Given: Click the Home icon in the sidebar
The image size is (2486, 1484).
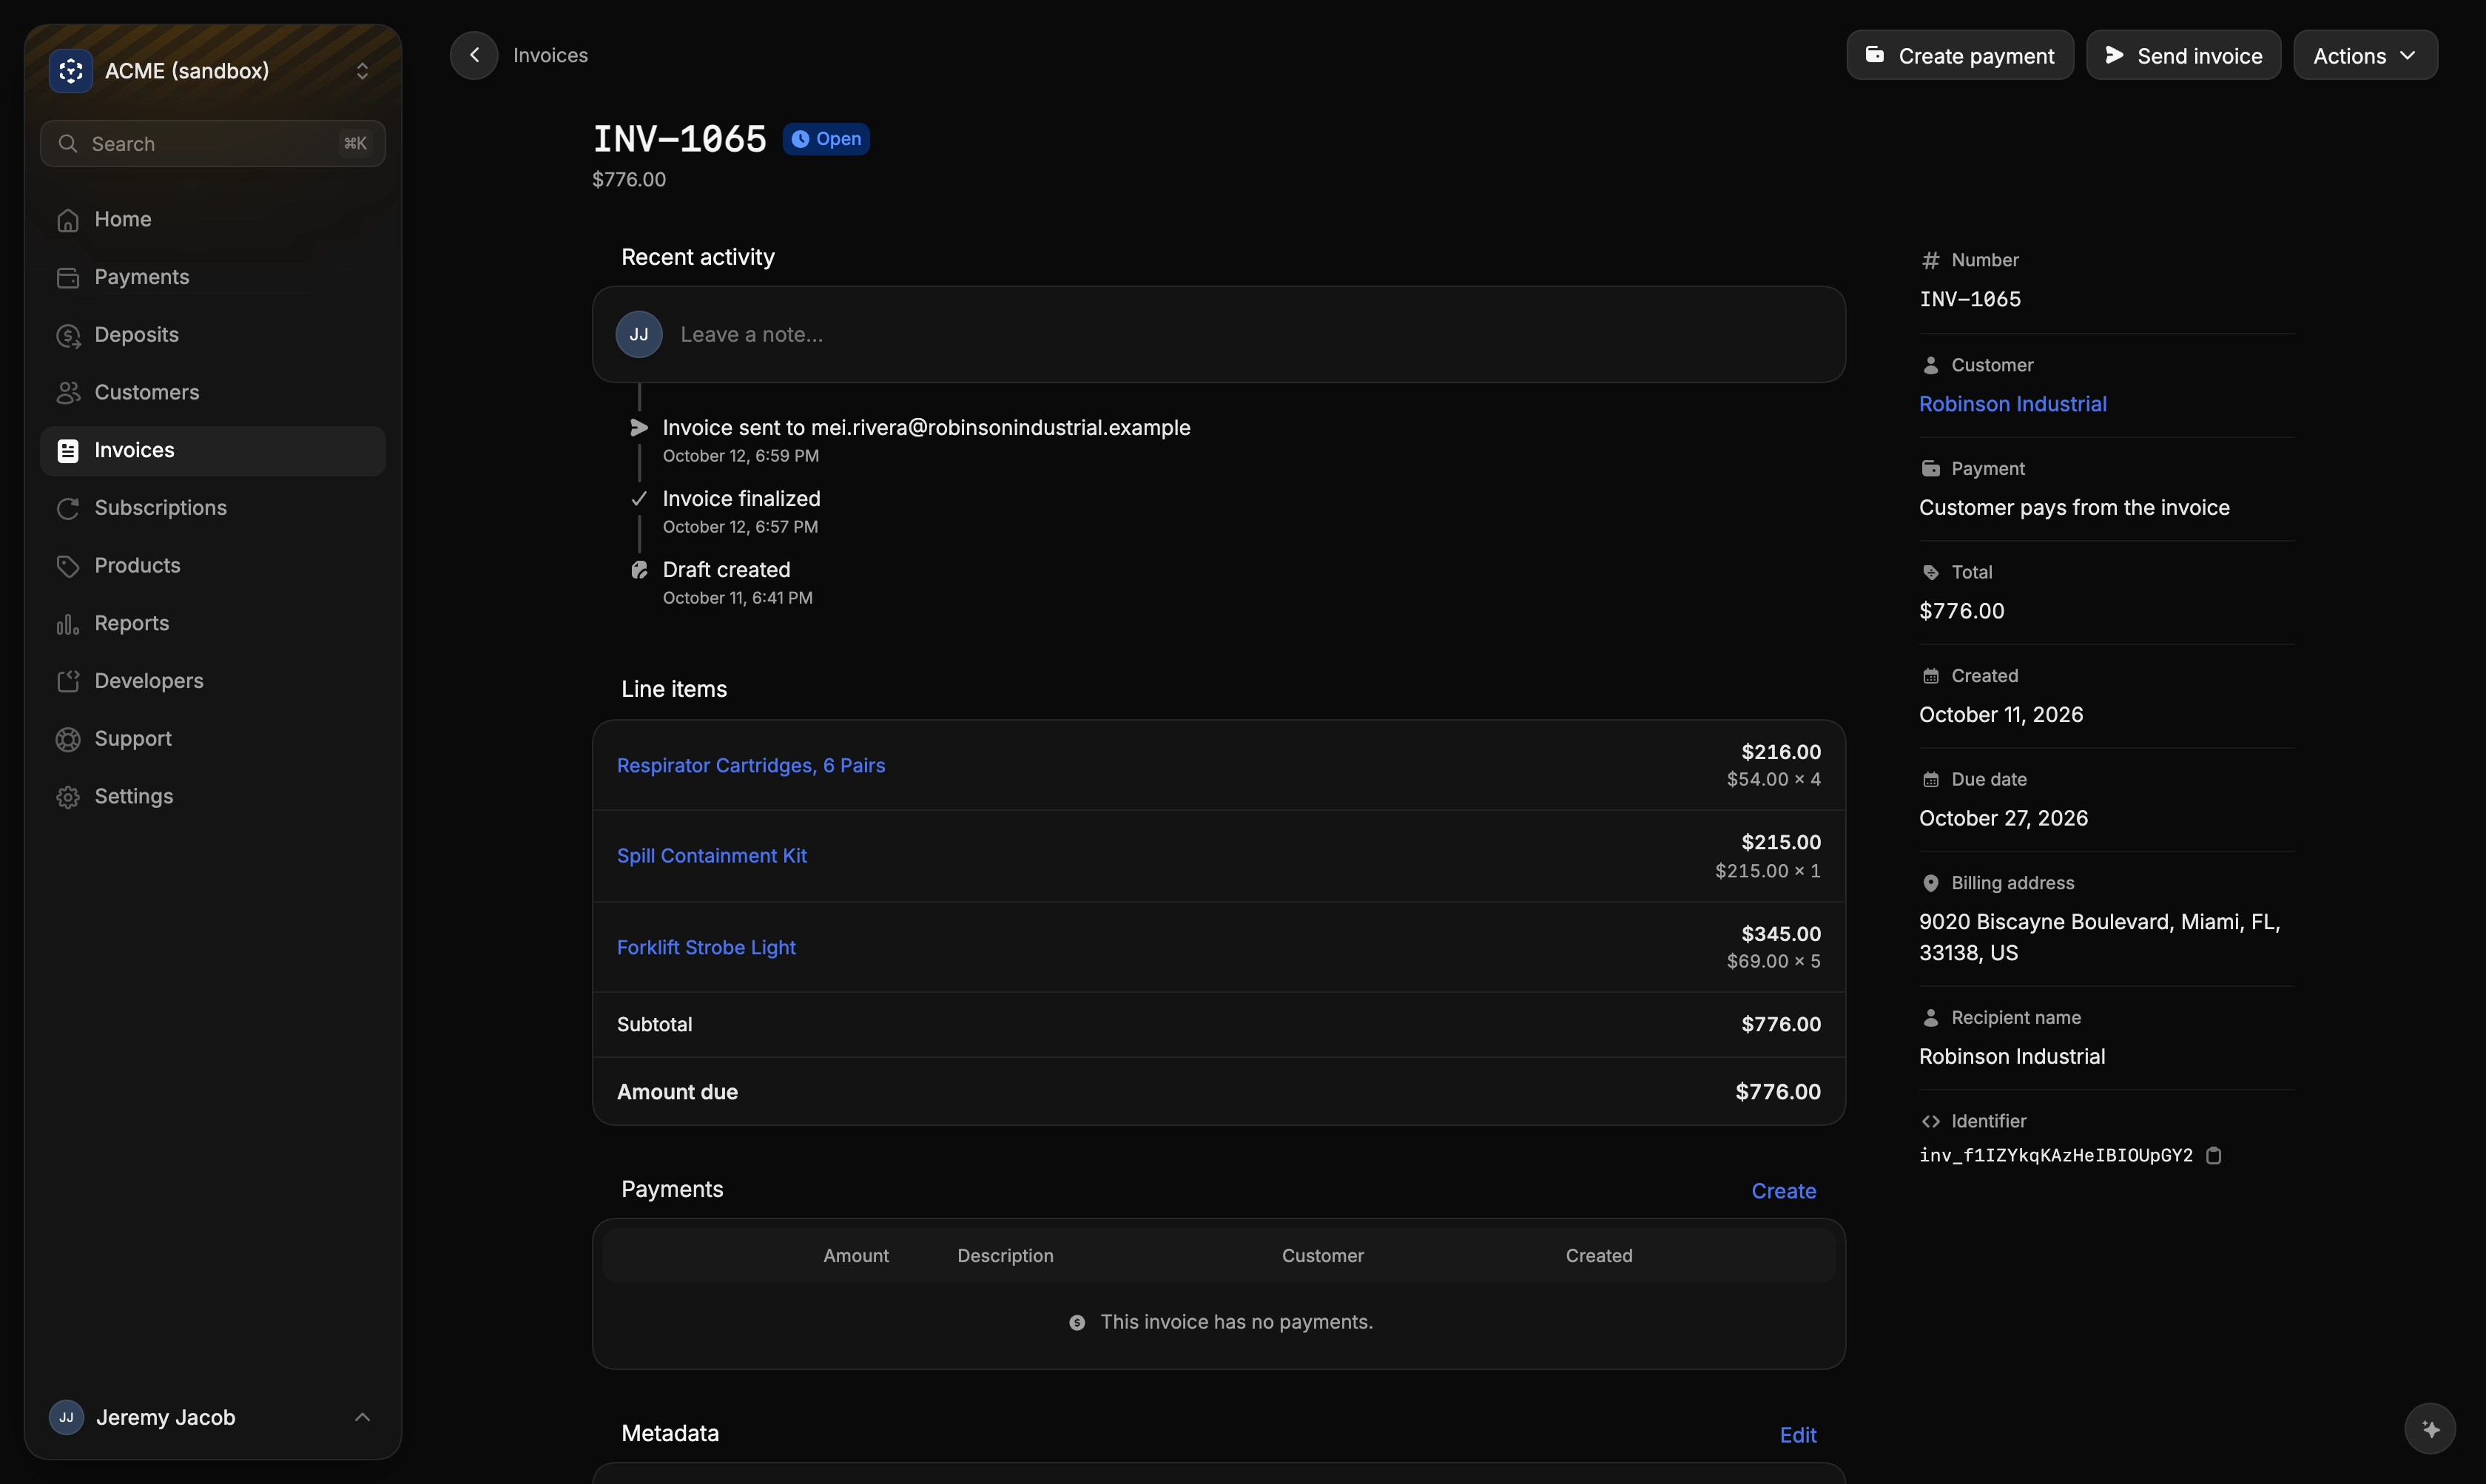Looking at the screenshot, I should click(x=68, y=220).
